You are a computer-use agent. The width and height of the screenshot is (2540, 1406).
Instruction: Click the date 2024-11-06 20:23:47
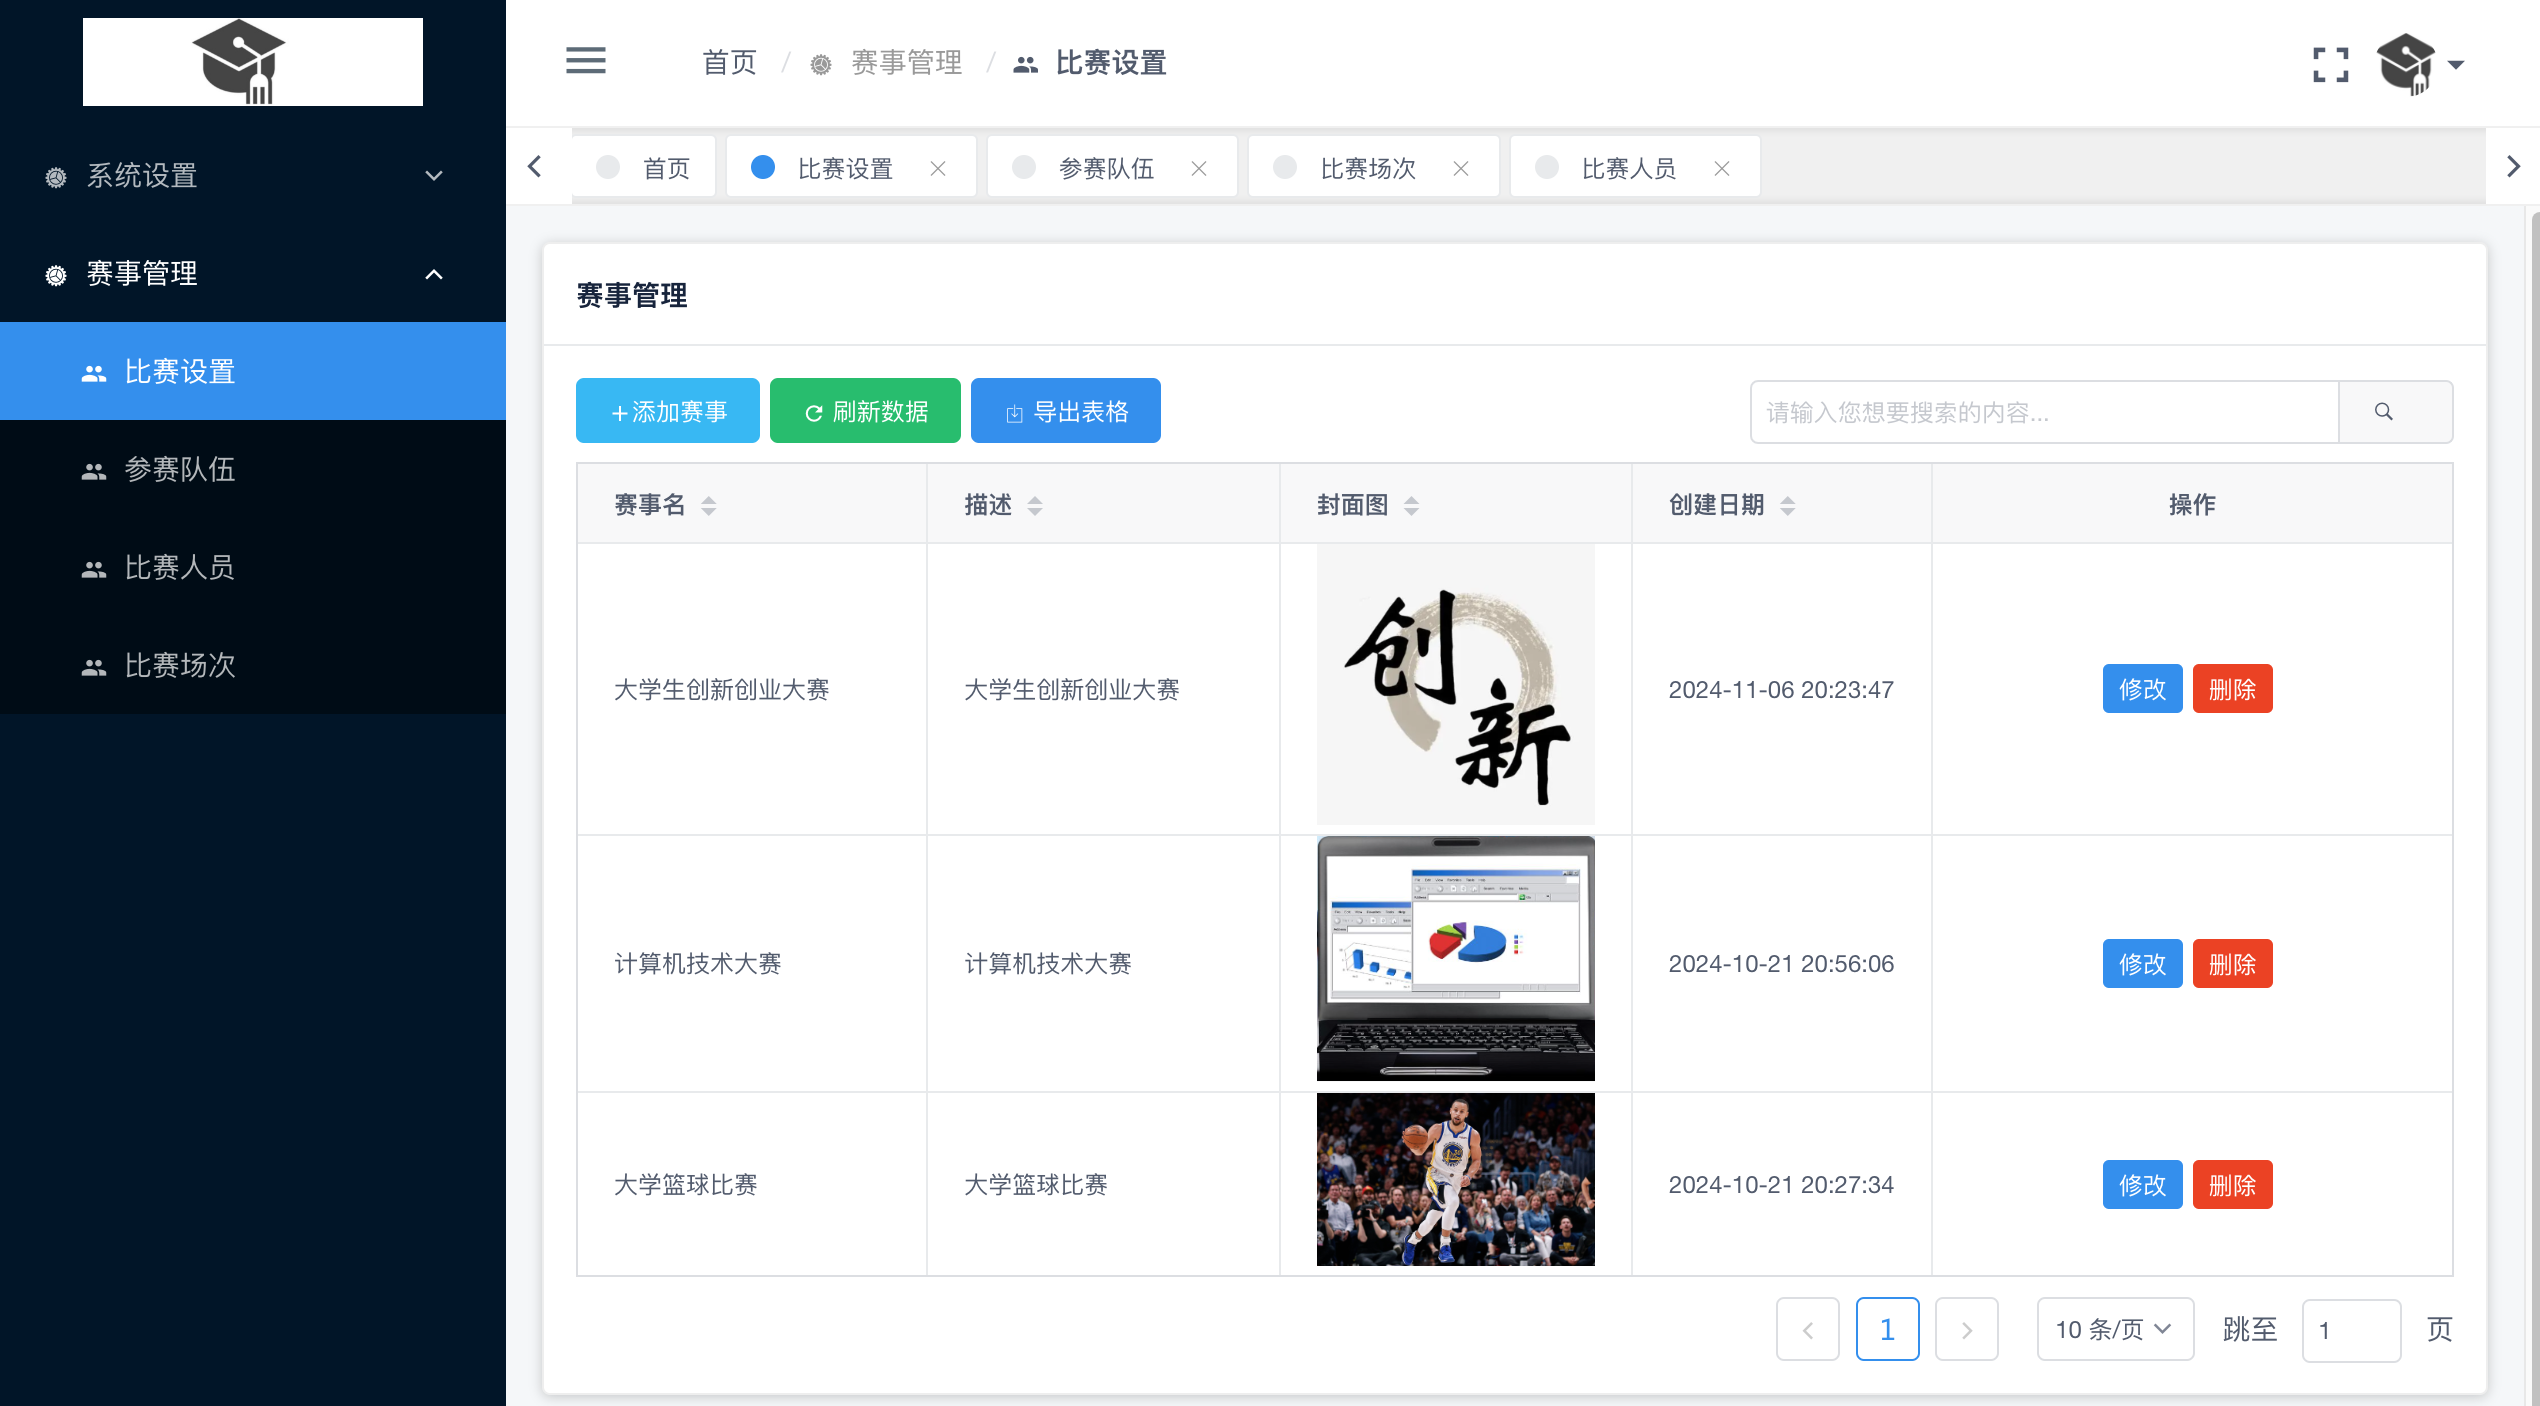pyautogui.click(x=1781, y=689)
